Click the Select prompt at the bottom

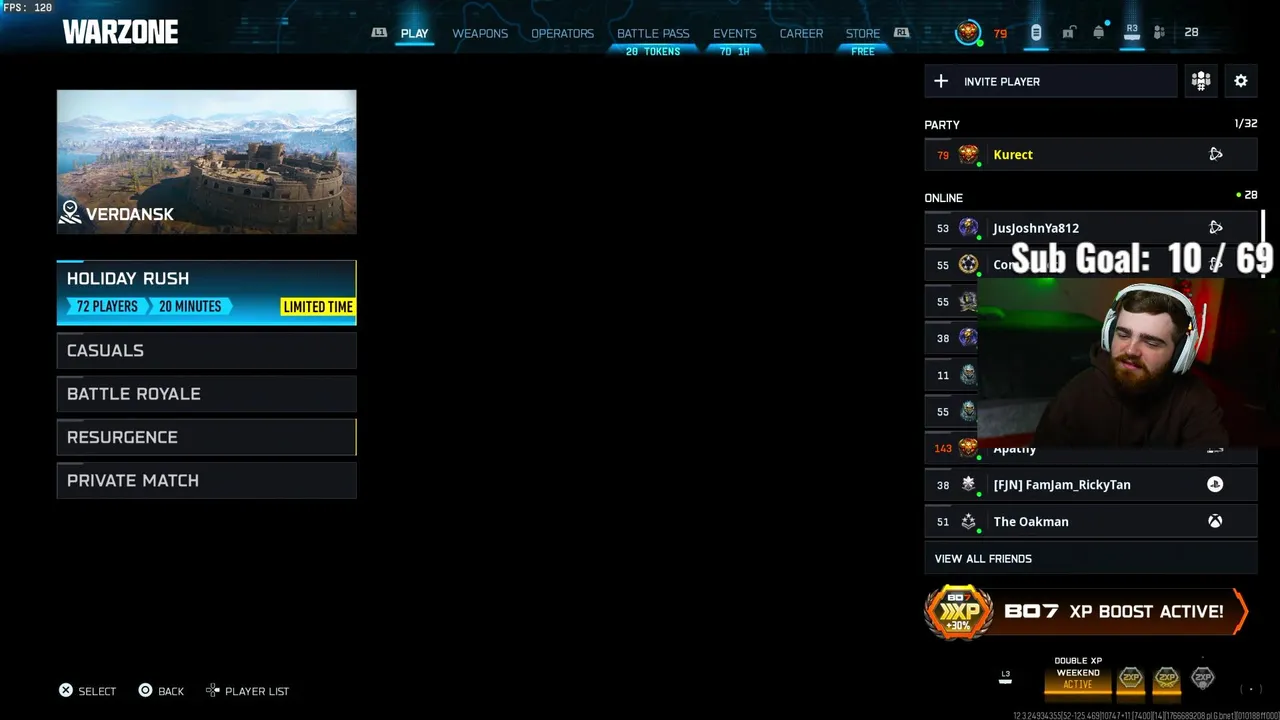(x=87, y=690)
